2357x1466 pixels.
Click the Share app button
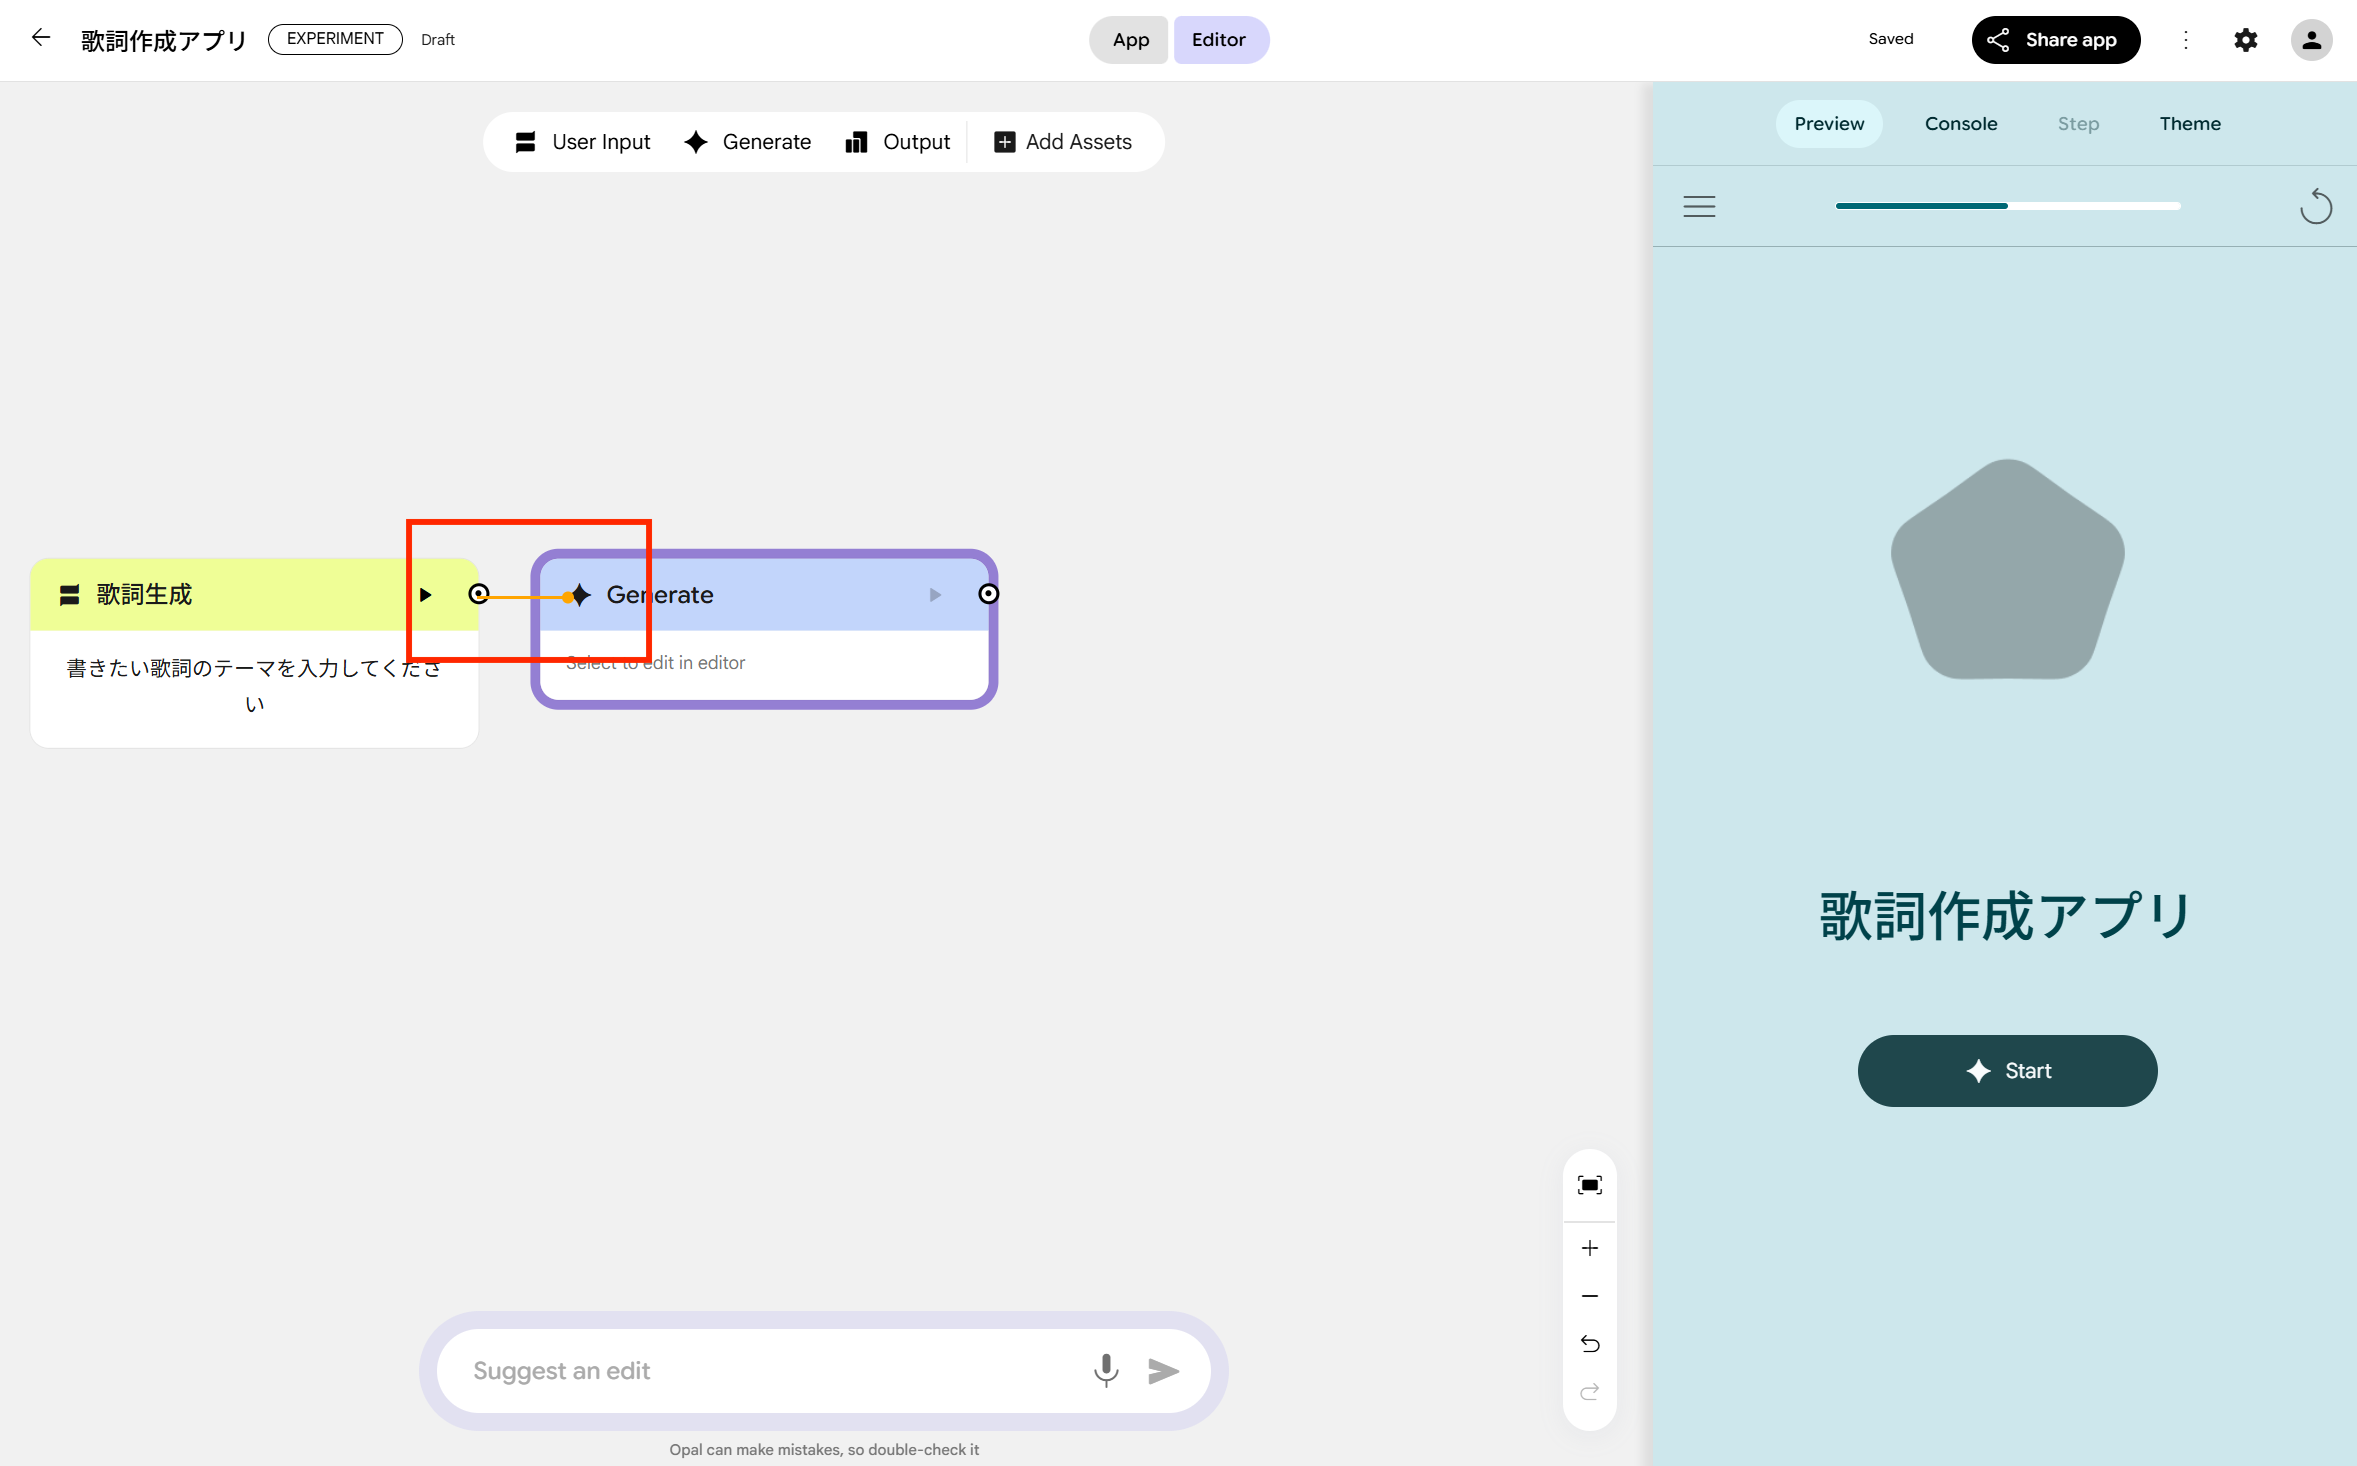[x=2055, y=40]
